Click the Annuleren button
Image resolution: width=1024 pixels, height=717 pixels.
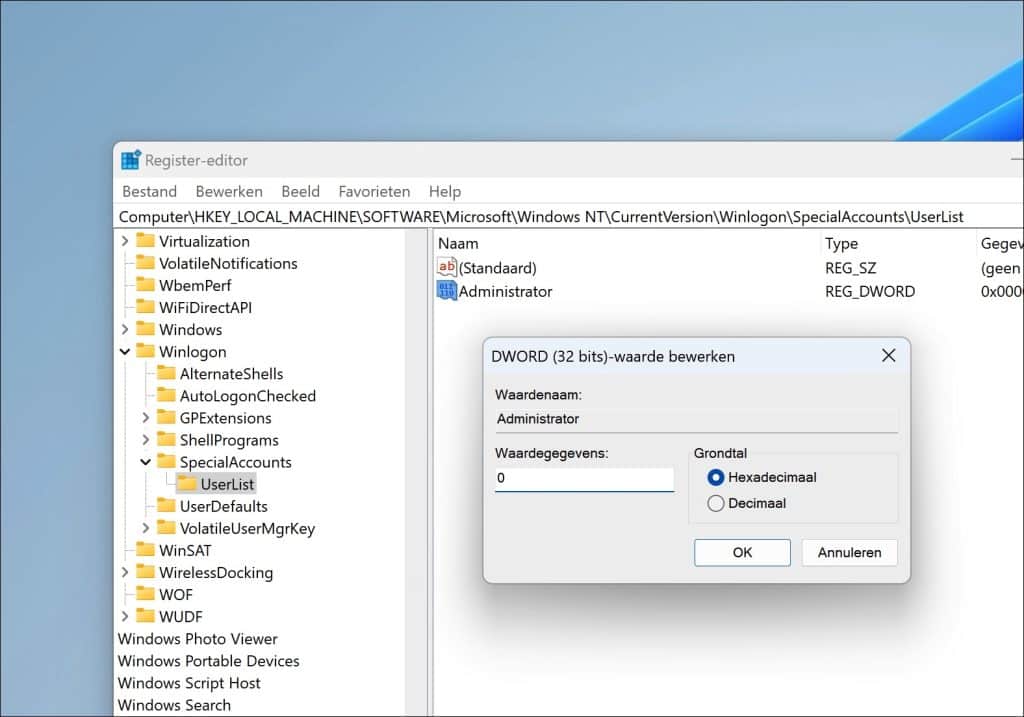point(849,552)
